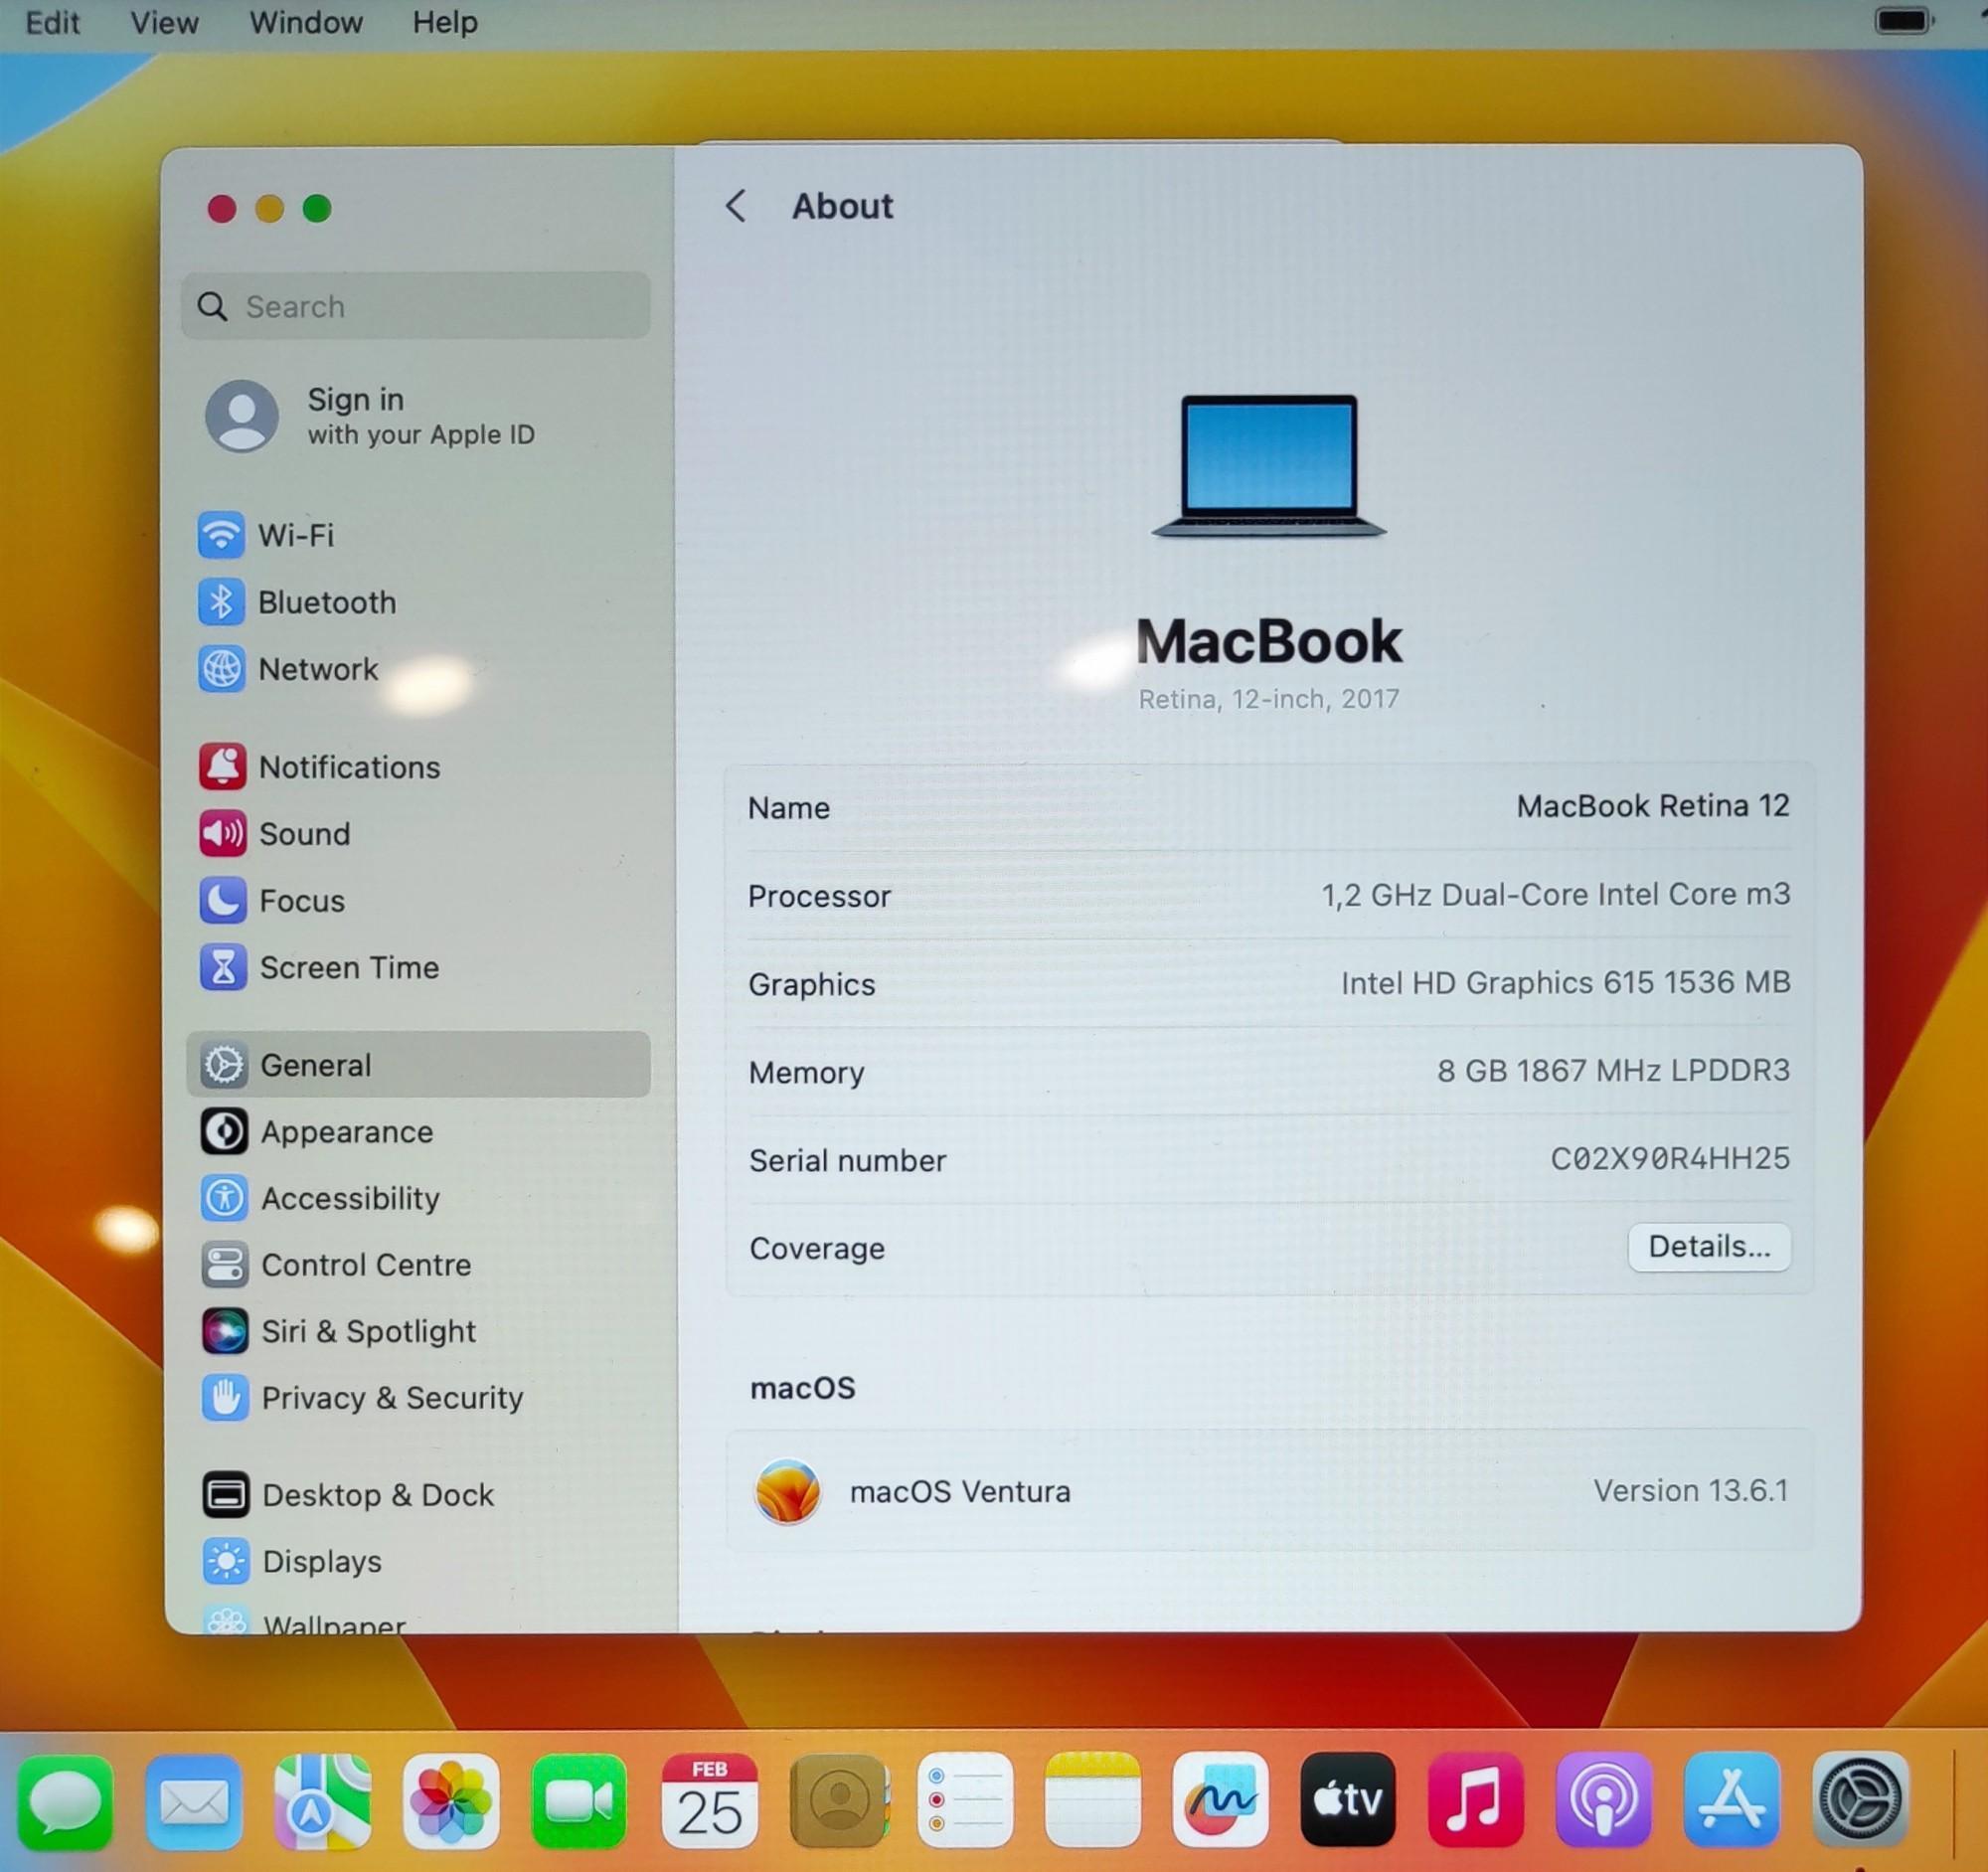Click graphics value Intel HD Graphics 615

[x=1566, y=983]
